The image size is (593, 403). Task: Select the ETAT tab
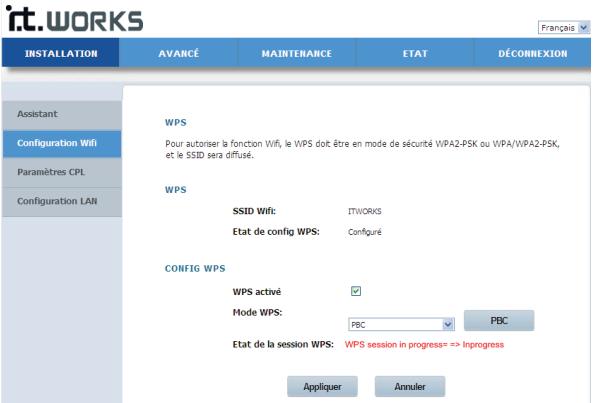[x=415, y=53]
